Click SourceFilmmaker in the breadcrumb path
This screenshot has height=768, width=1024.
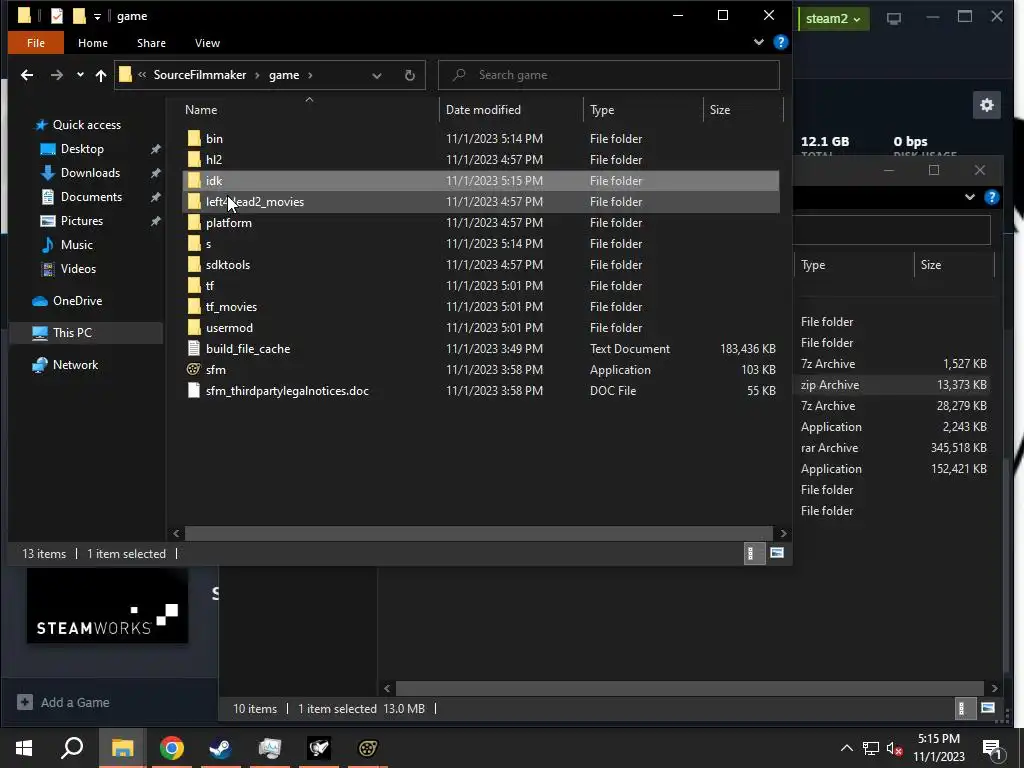[200, 75]
